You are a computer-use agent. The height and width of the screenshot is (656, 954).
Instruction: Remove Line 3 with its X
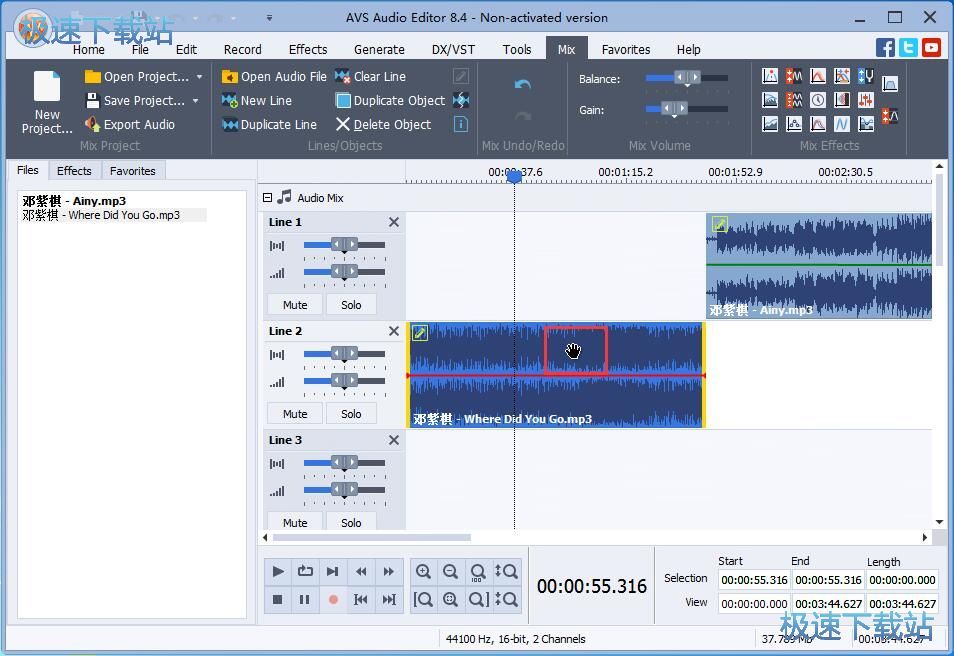click(x=394, y=440)
